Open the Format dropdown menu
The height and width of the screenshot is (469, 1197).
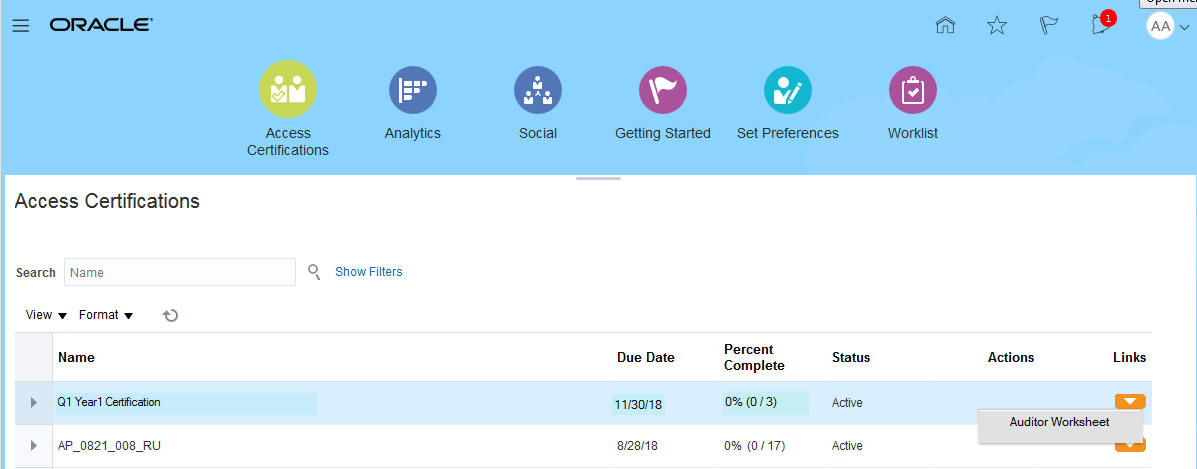pos(105,315)
